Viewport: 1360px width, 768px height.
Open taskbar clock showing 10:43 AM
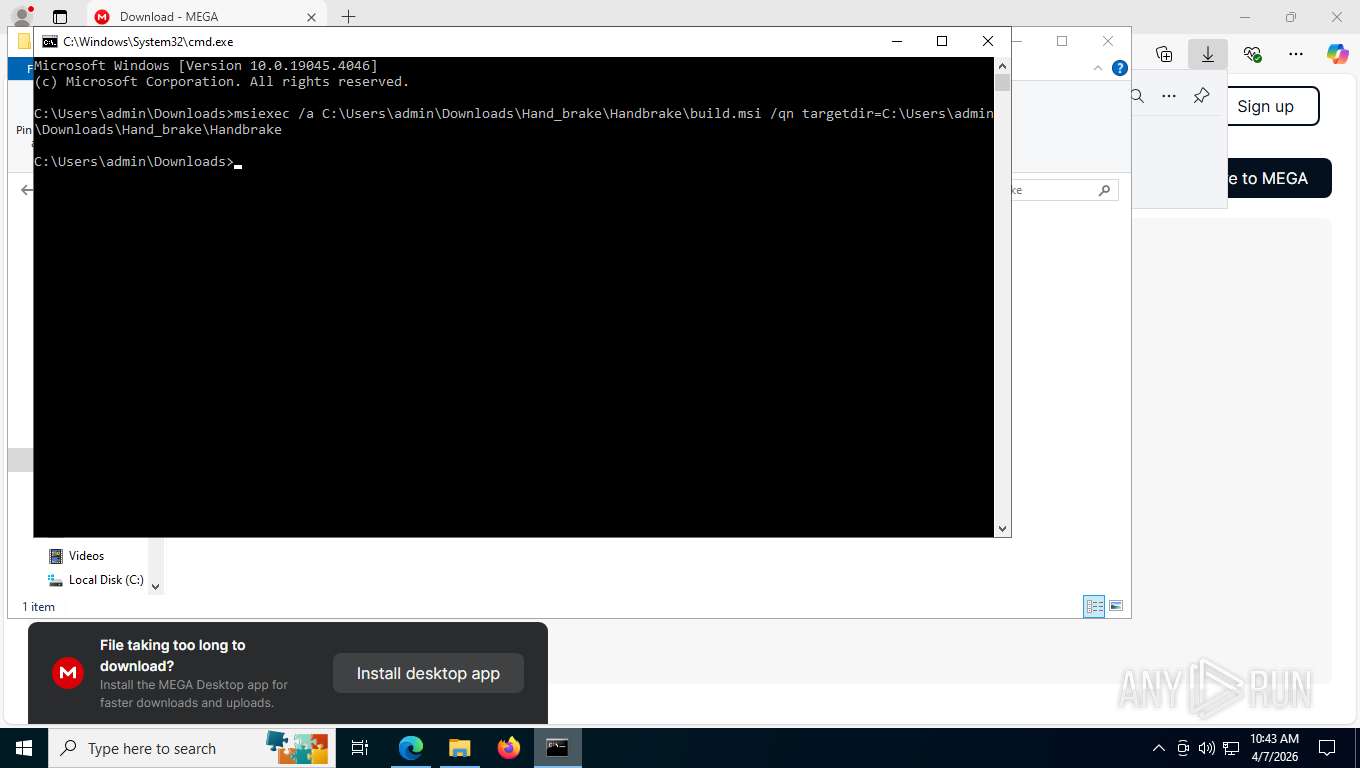1274,748
